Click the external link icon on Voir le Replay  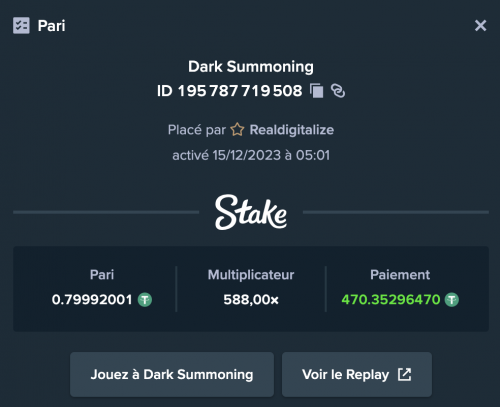(404, 374)
